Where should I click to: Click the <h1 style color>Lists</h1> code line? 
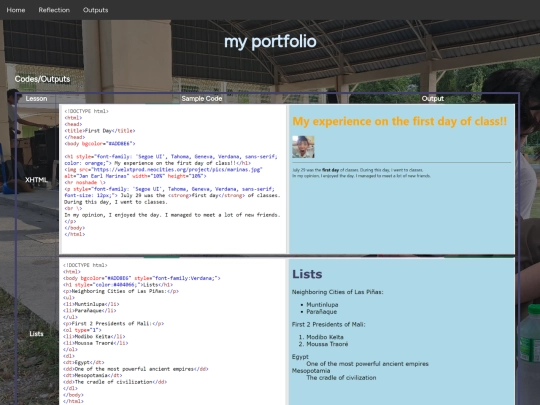[118, 285]
